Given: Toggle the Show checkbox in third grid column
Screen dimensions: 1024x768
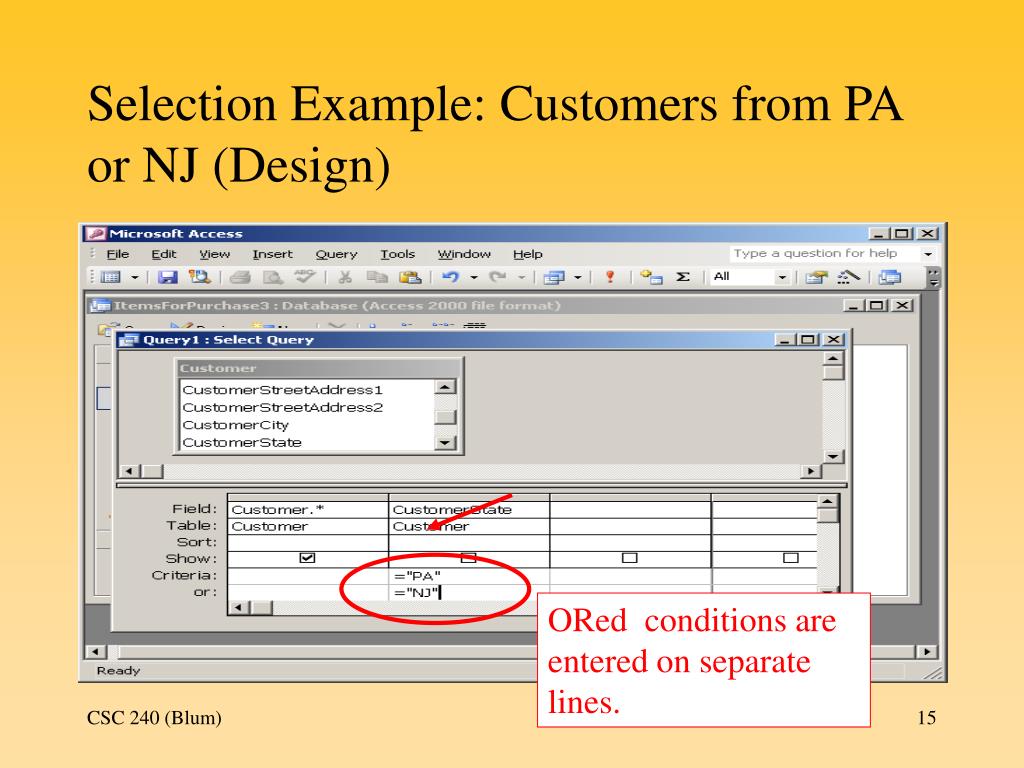Looking at the screenshot, I should (630, 558).
